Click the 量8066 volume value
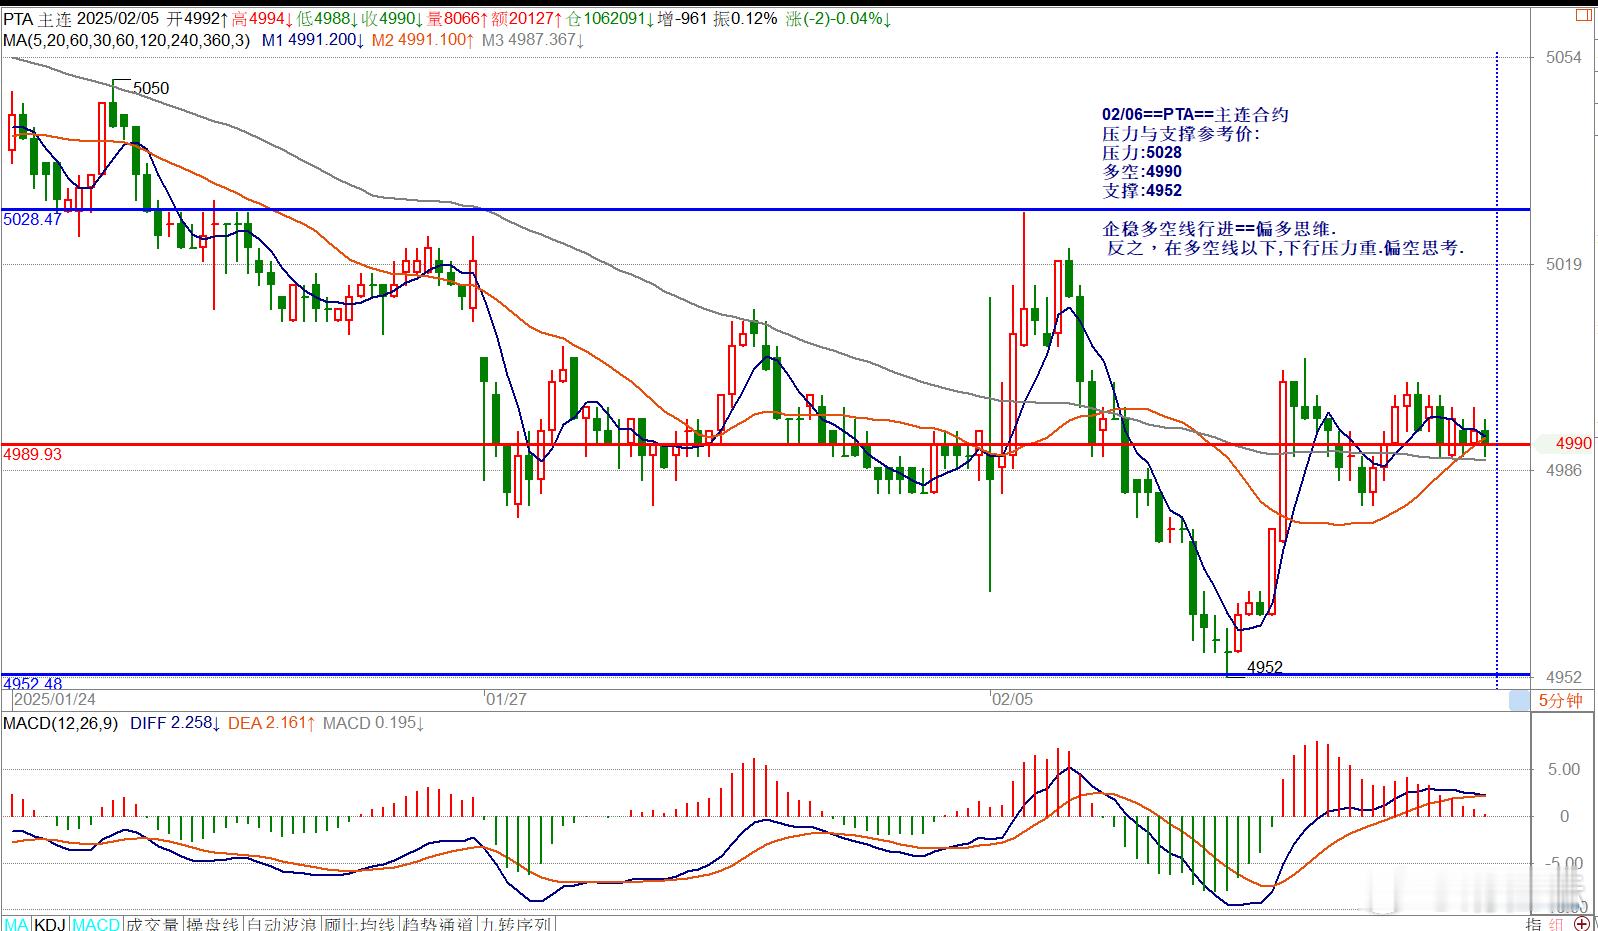 456,18
